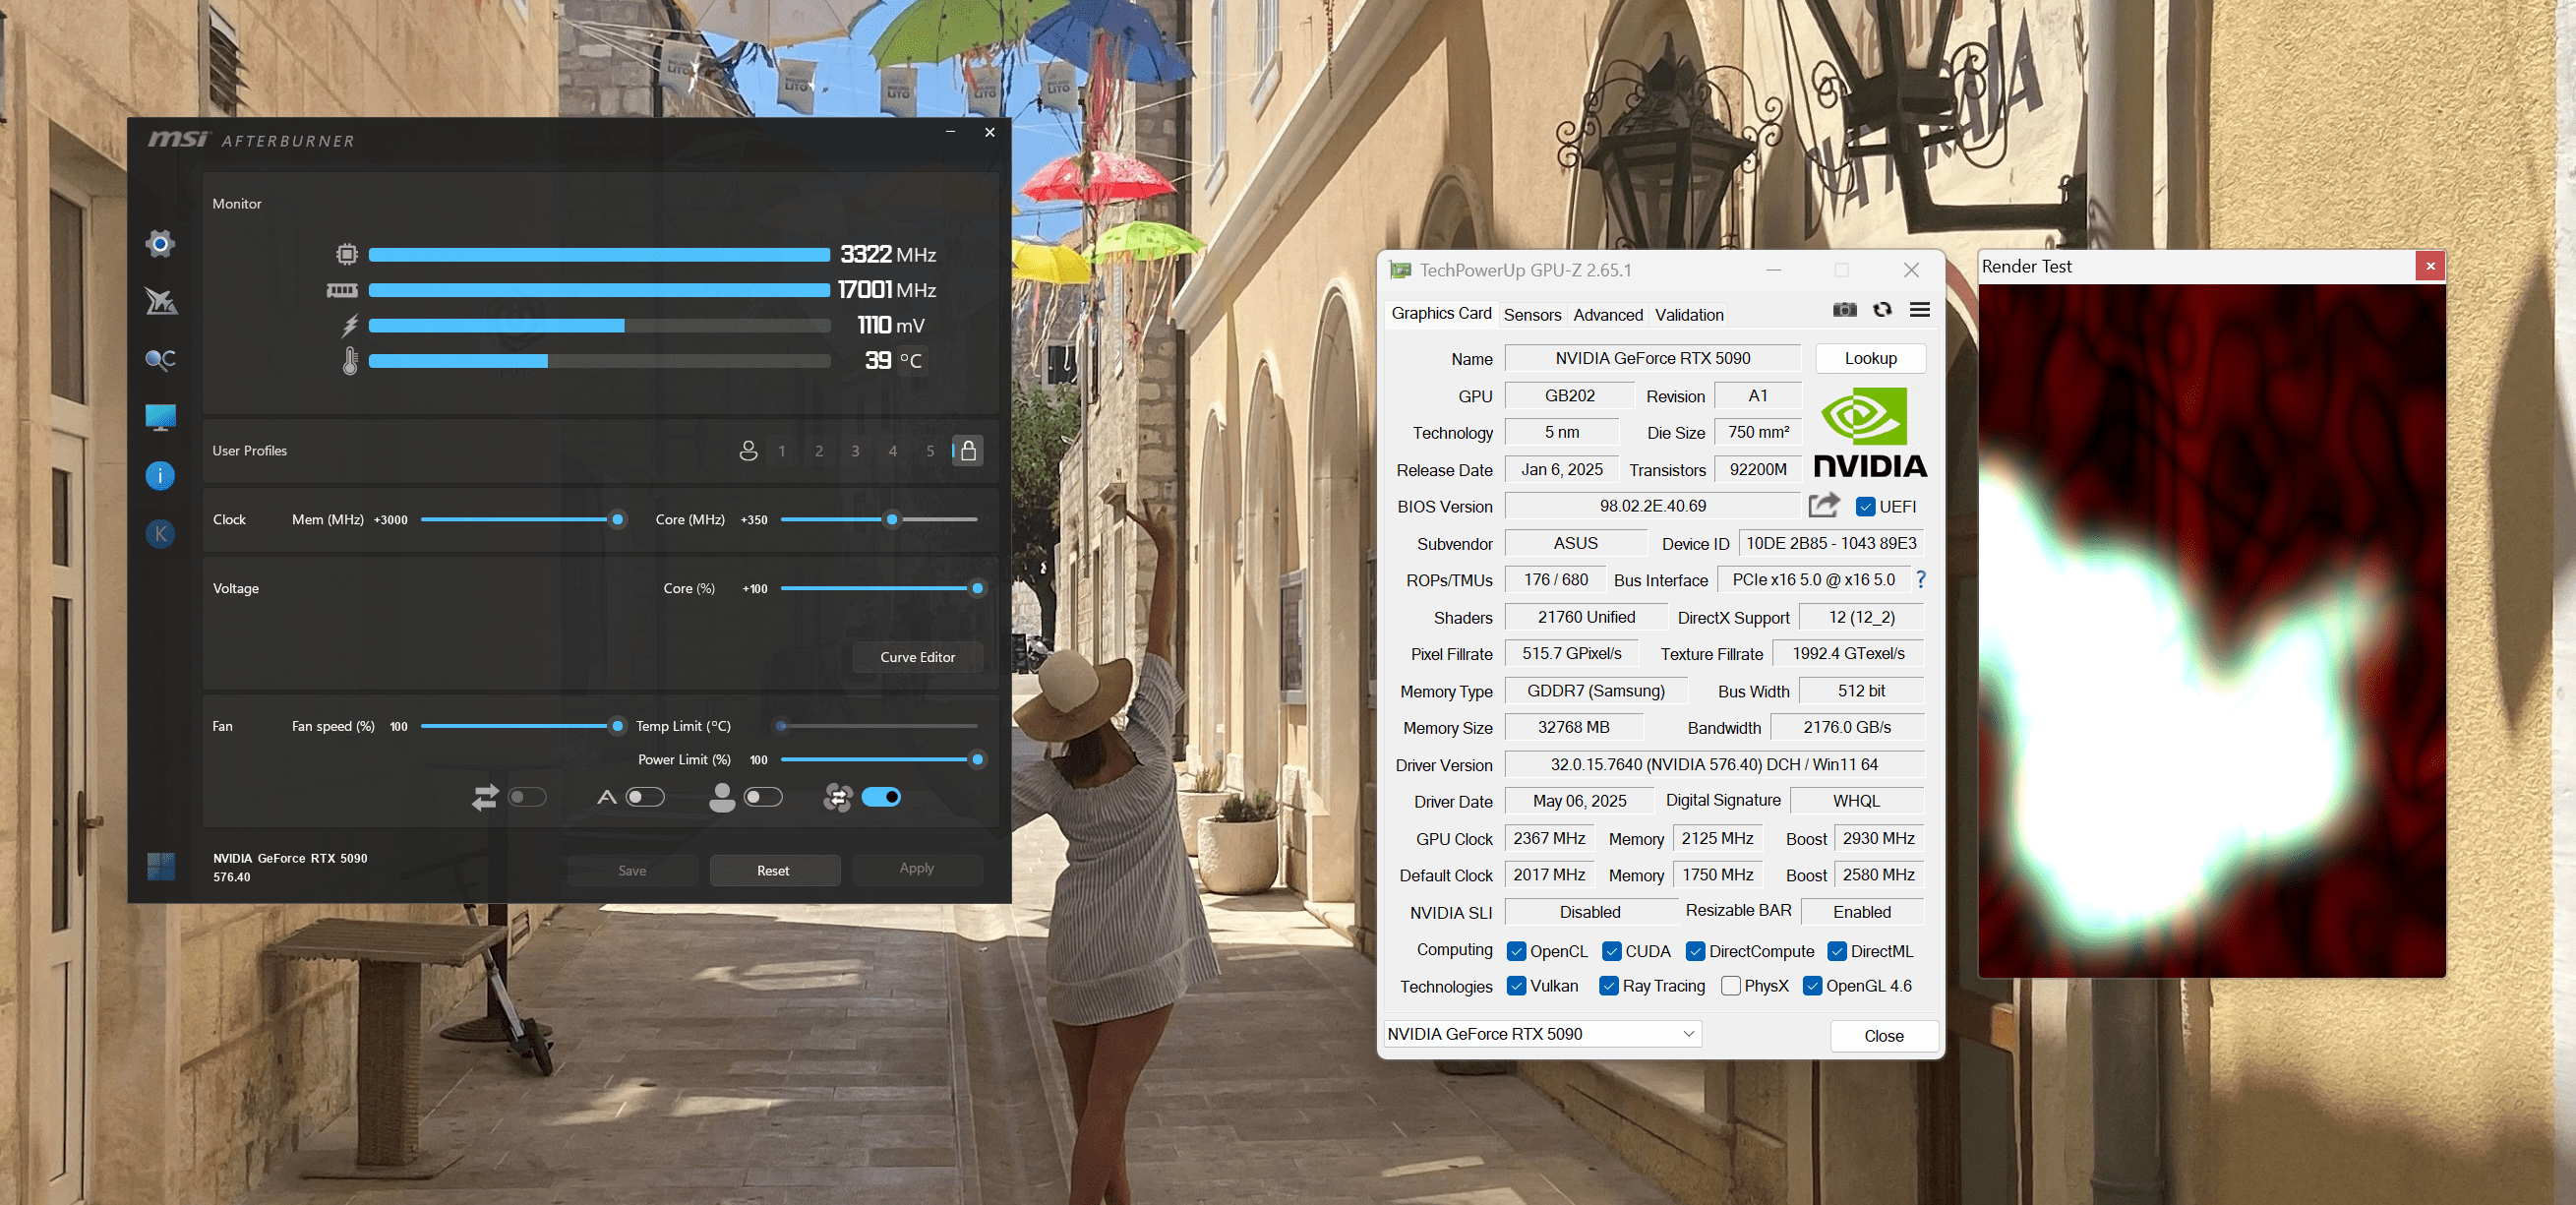This screenshot has width=2576, height=1205.
Task: Click the profile lock icon
Action: point(968,451)
